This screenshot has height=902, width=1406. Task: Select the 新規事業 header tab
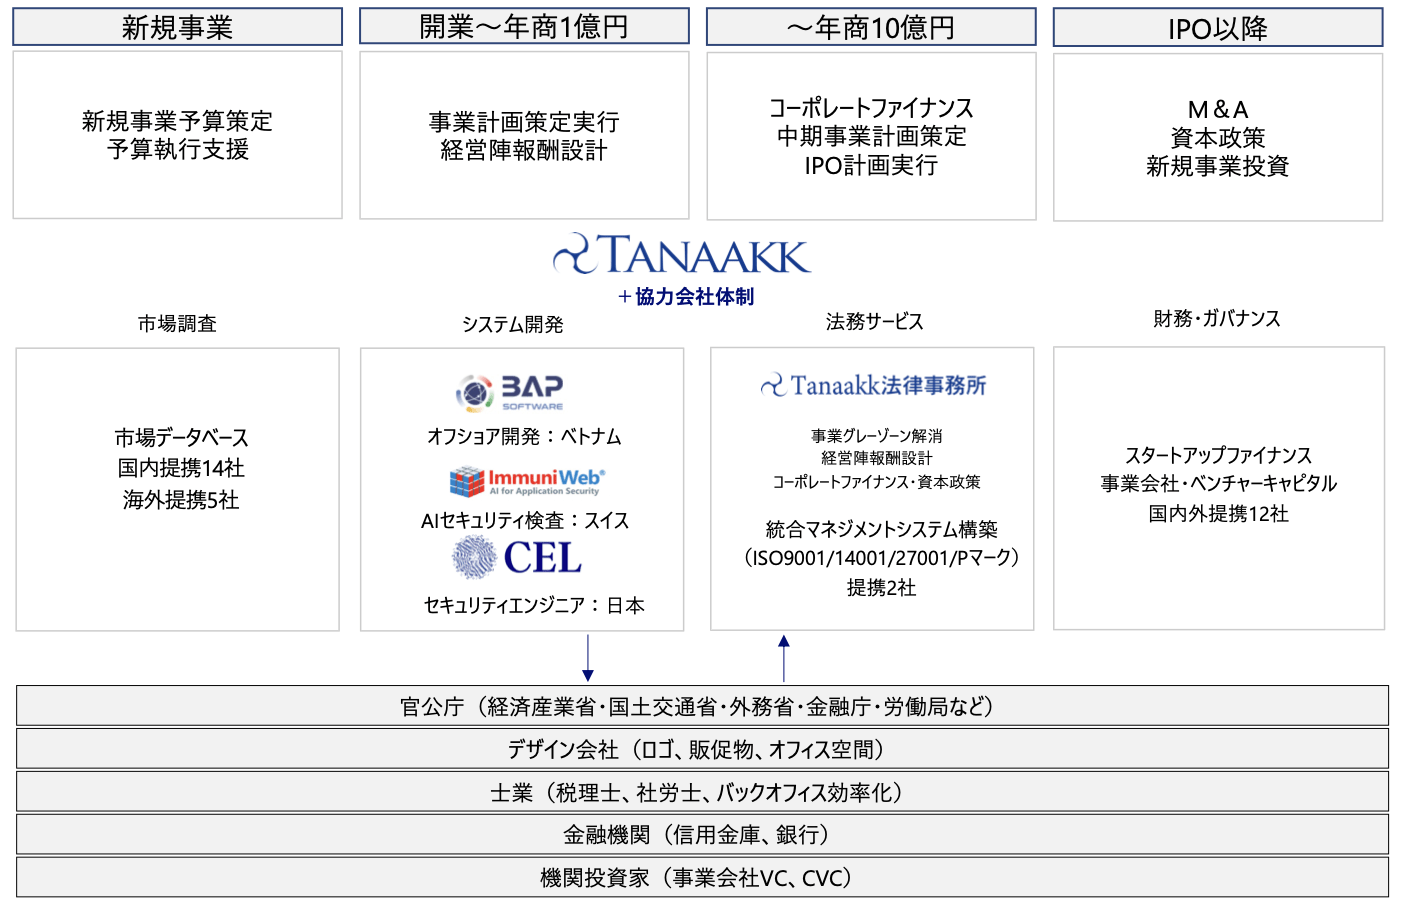tap(177, 27)
